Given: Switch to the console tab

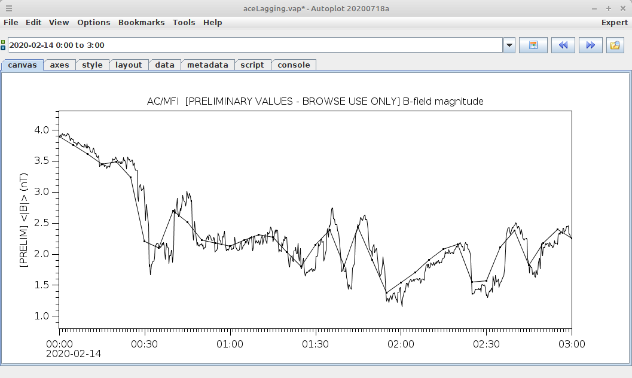Looking at the screenshot, I should (x=294, y=65).
